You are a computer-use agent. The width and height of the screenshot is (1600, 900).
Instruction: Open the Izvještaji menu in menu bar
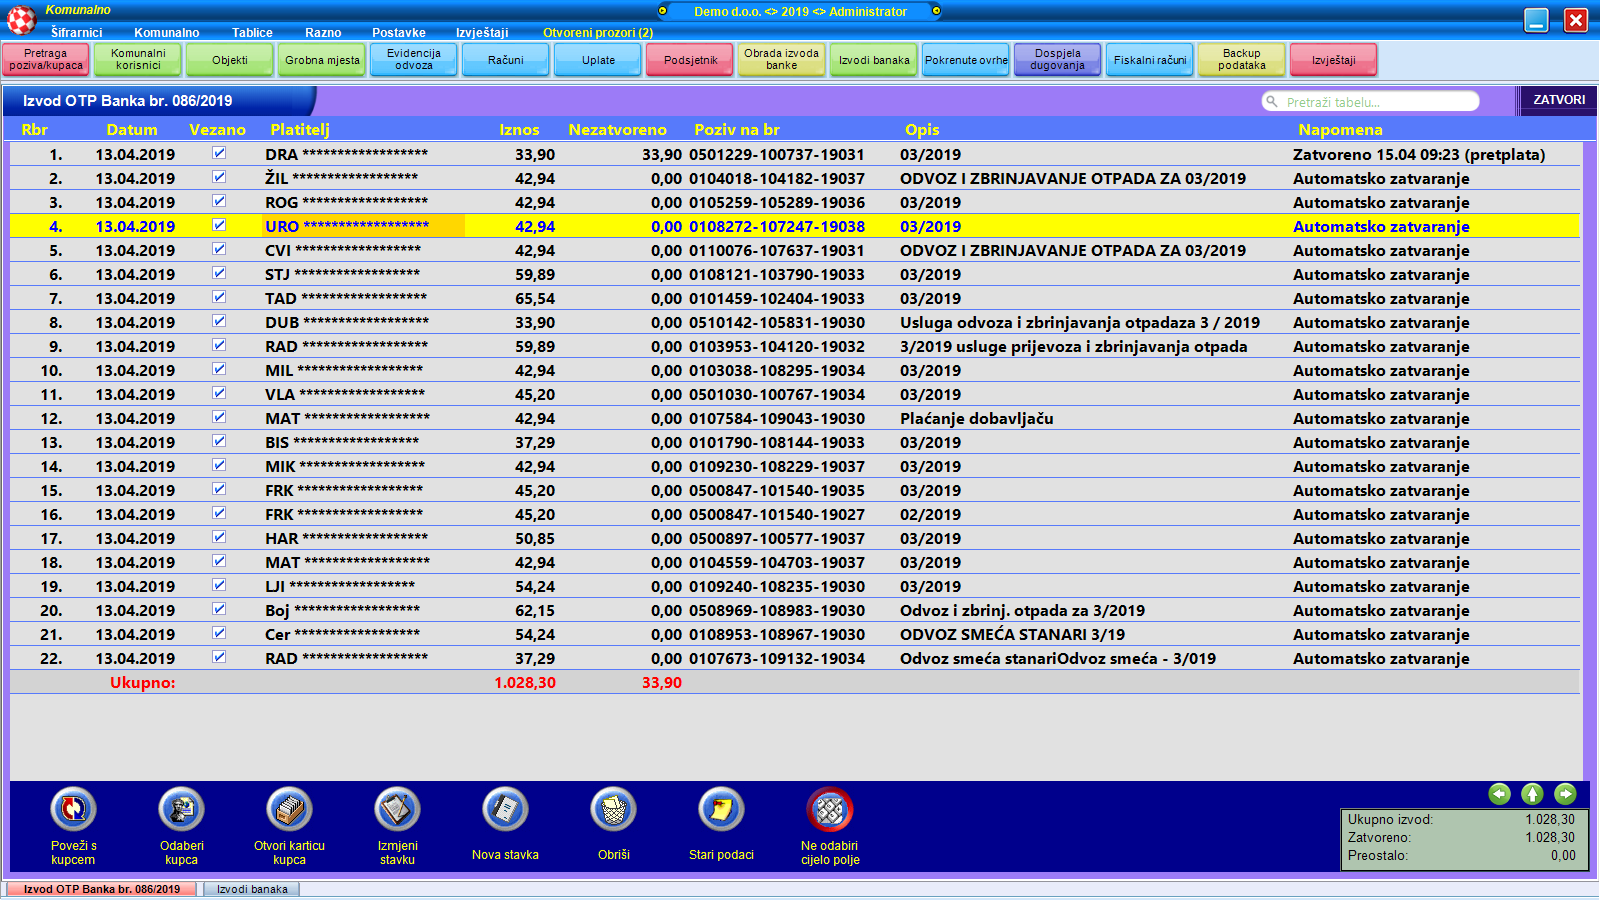pos(482,33)
